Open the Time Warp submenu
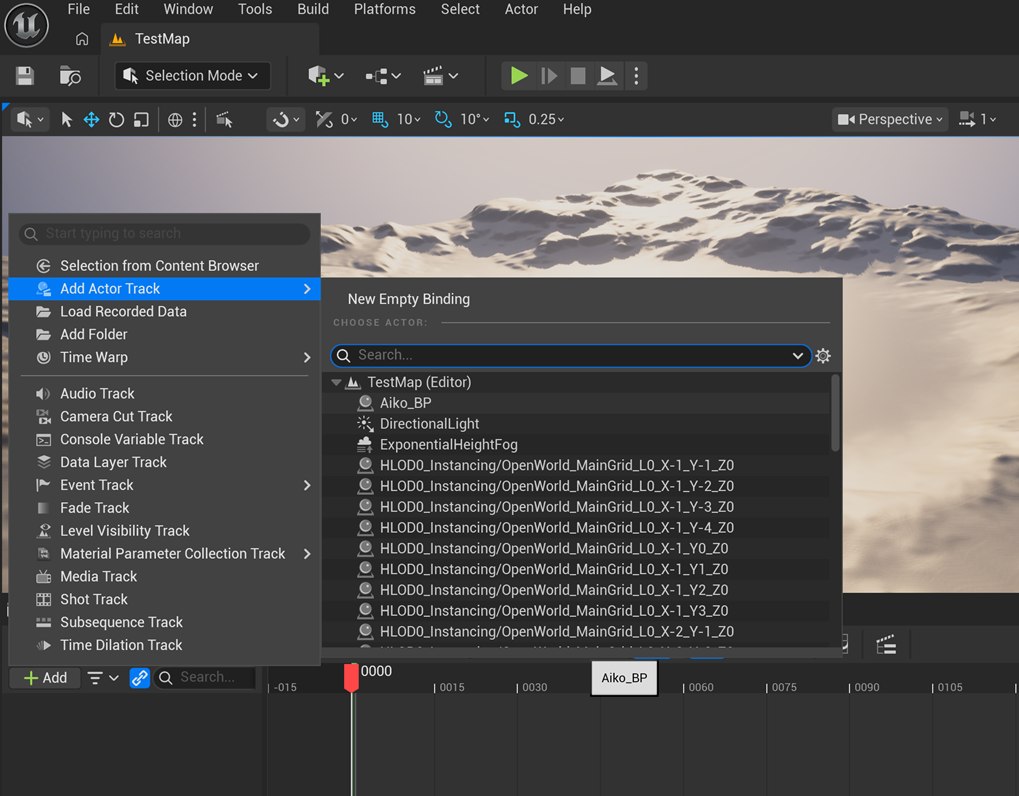The image size is (1019, 796). point(165,357)
